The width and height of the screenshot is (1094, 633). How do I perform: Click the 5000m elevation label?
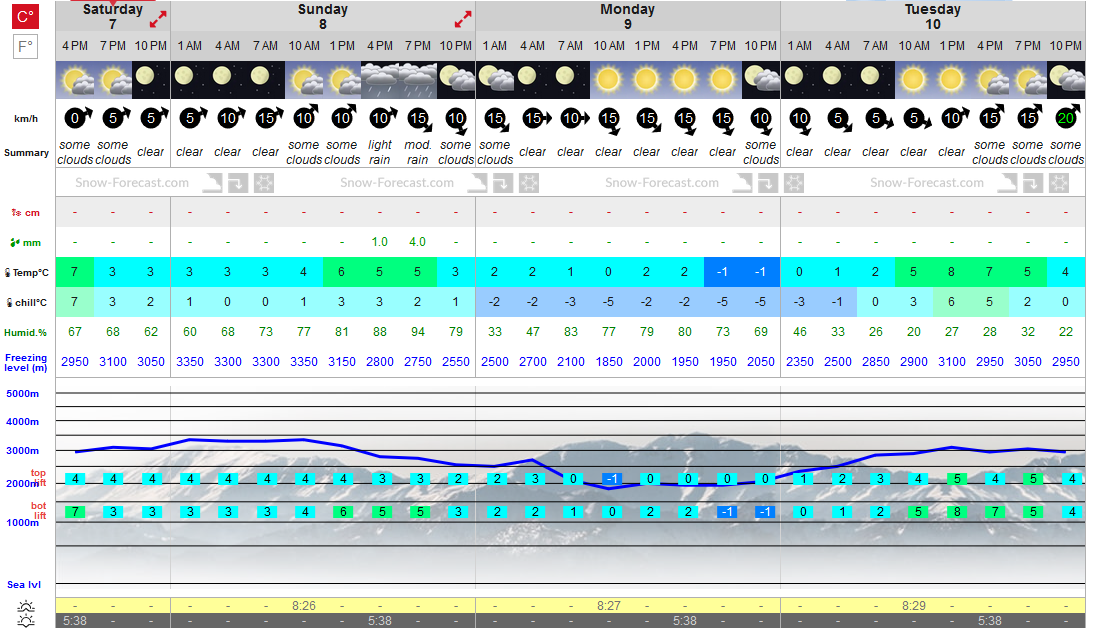[x=22, y=394]
